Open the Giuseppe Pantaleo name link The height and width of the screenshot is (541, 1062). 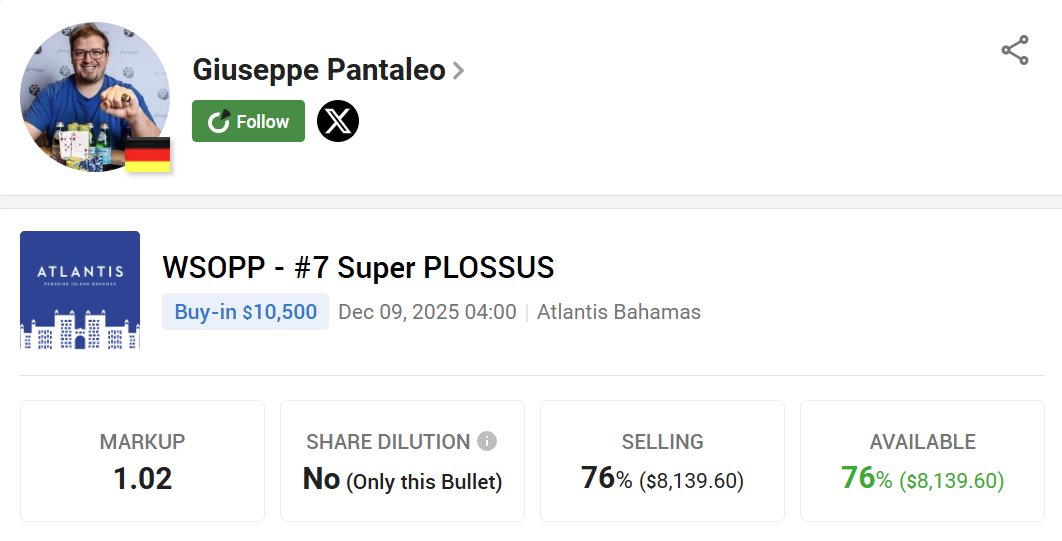(319, 70)
